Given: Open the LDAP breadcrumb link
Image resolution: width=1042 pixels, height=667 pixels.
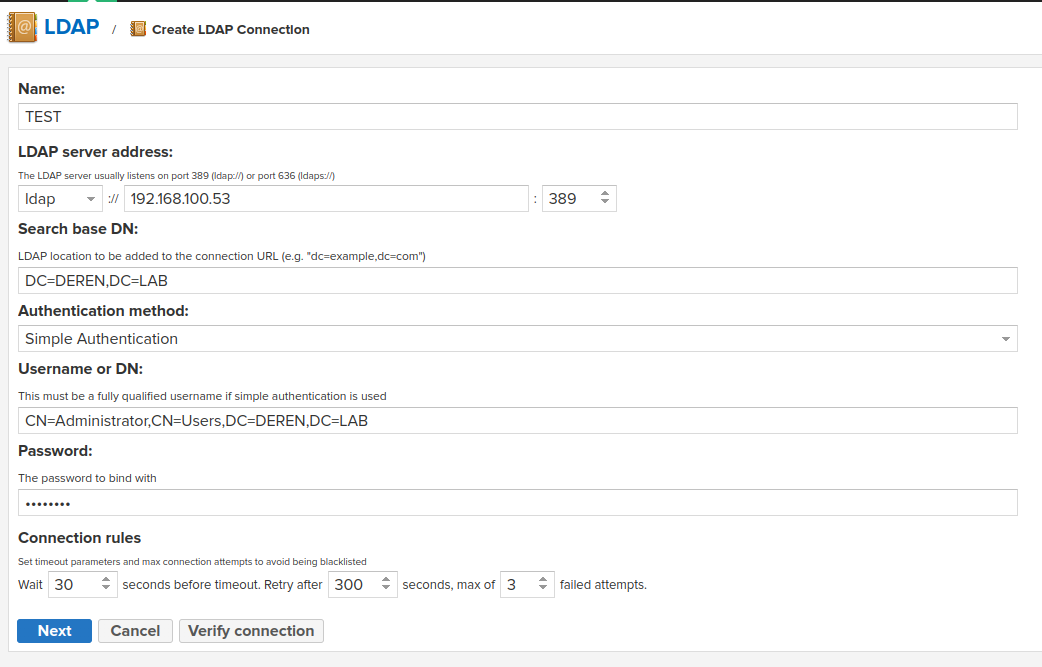Looking at the screenshot, I should [71, 27].
